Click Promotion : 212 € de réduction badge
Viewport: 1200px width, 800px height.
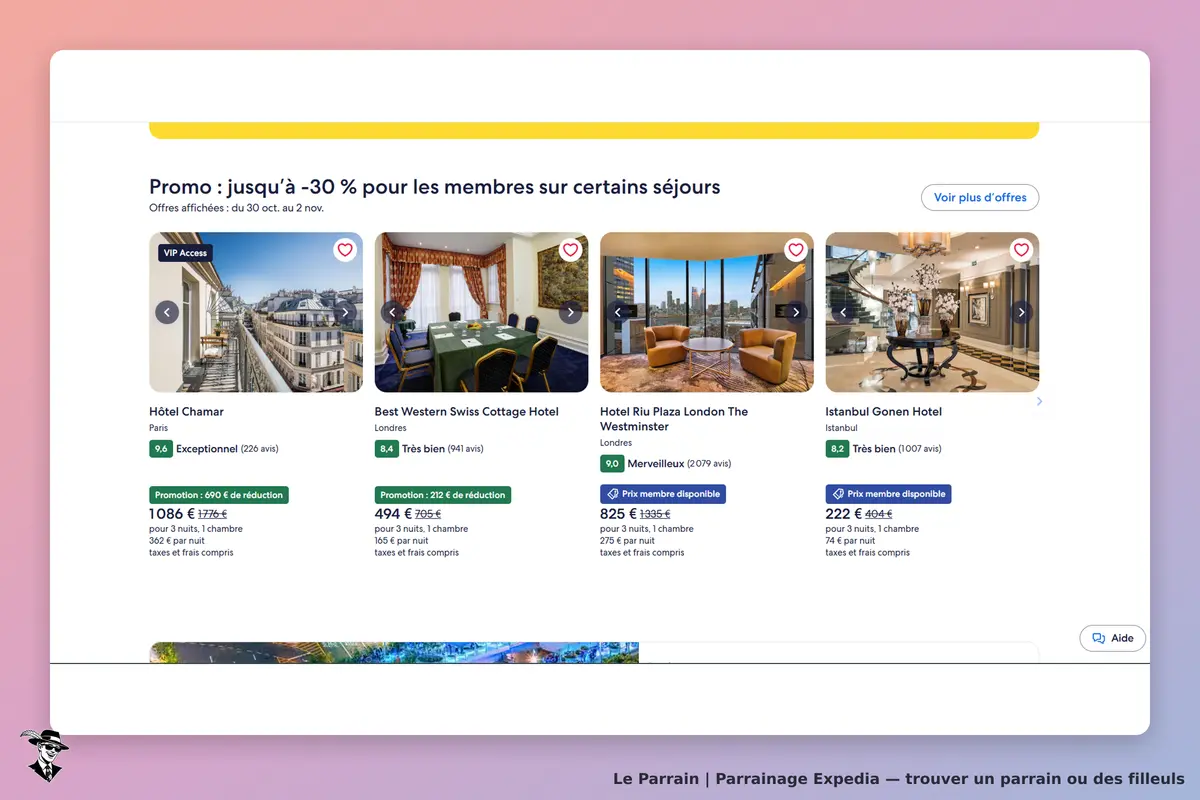coord(443,495)
